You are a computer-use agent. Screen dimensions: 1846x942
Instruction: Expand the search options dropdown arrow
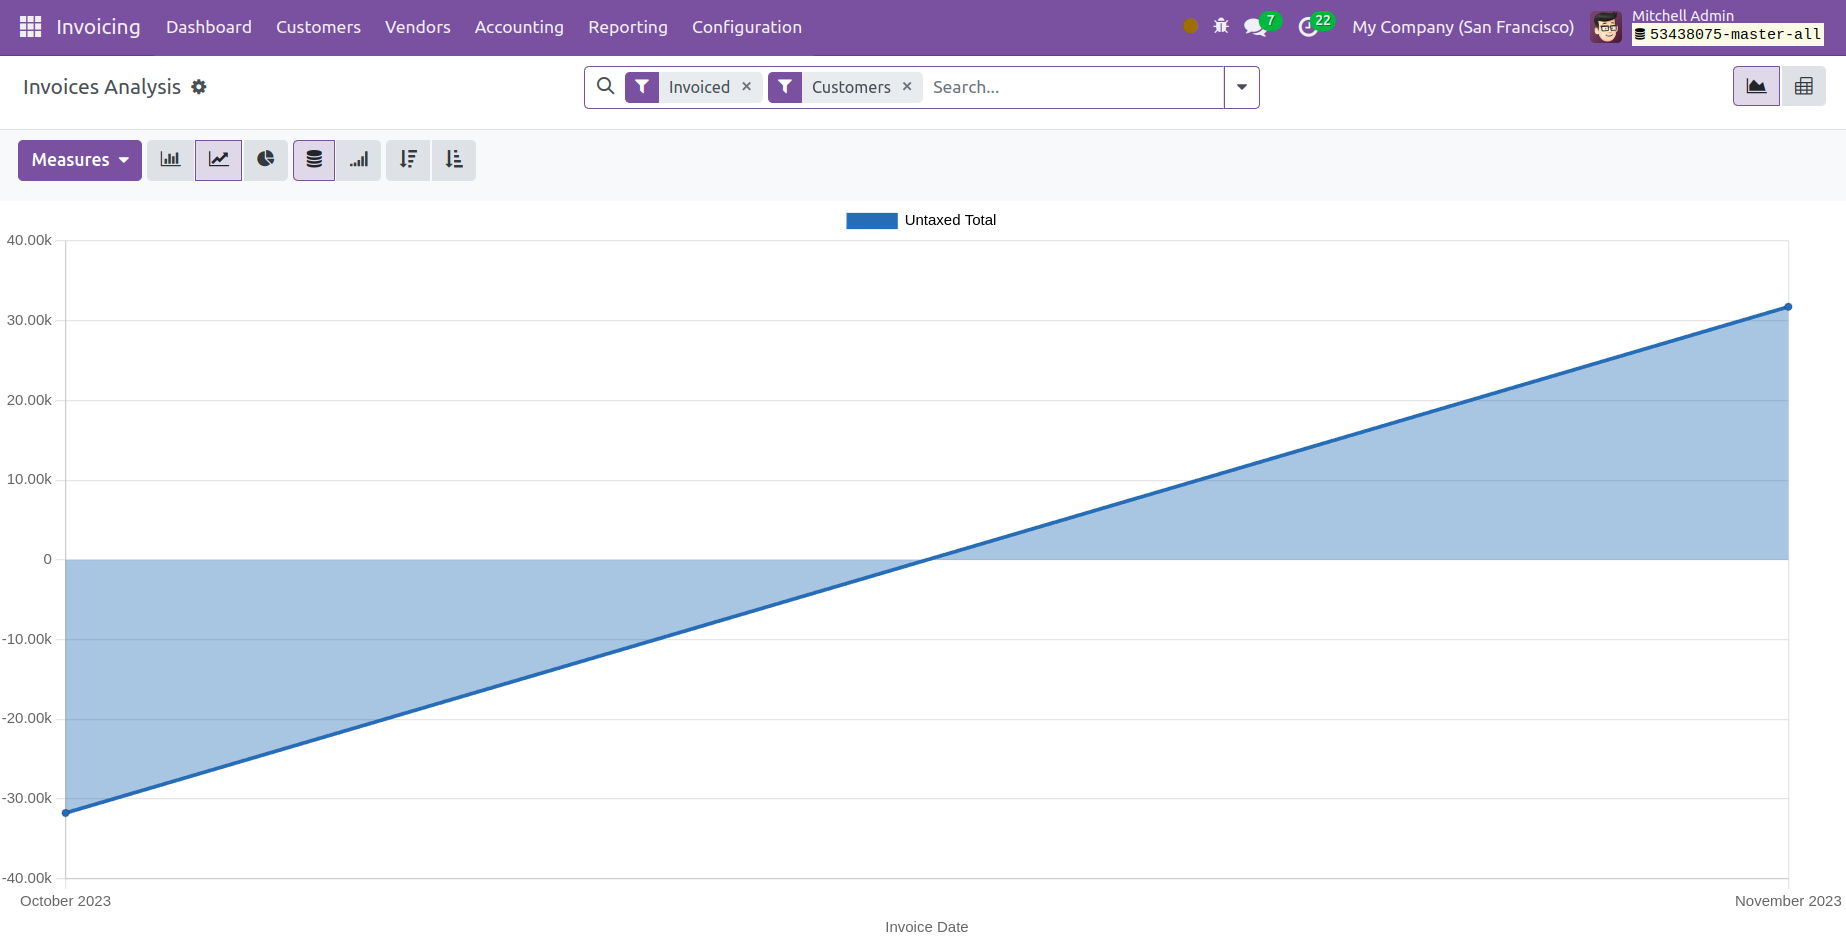(1242, 87)
